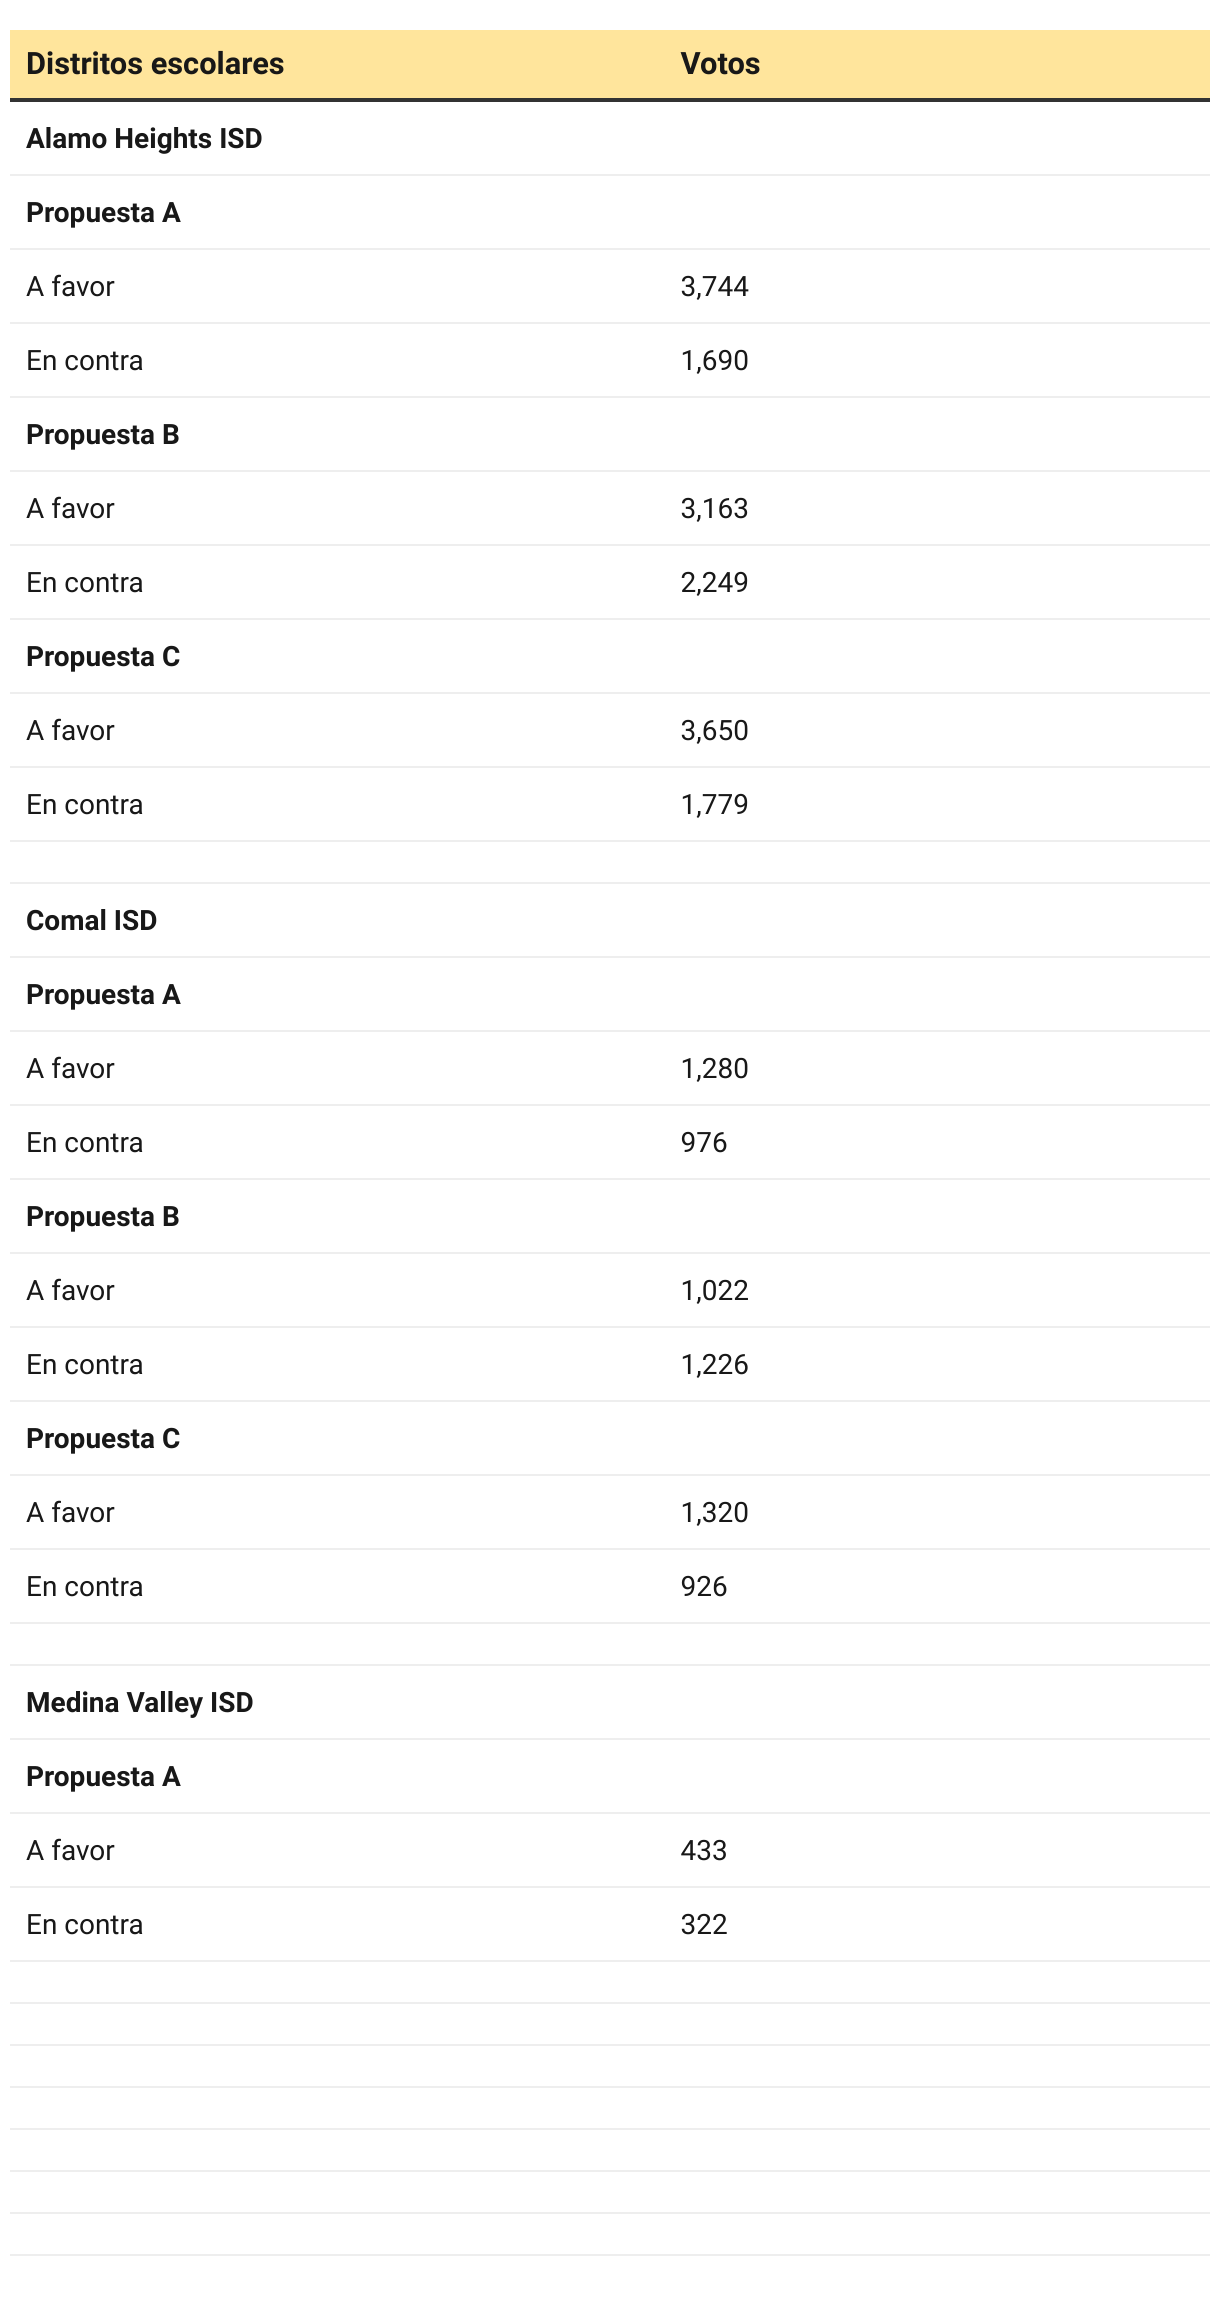Image resolution: width=1220 pixels, height=2306 pixels.
Task: Select the 1,320 votes value
Action: tap(714, 1512)
